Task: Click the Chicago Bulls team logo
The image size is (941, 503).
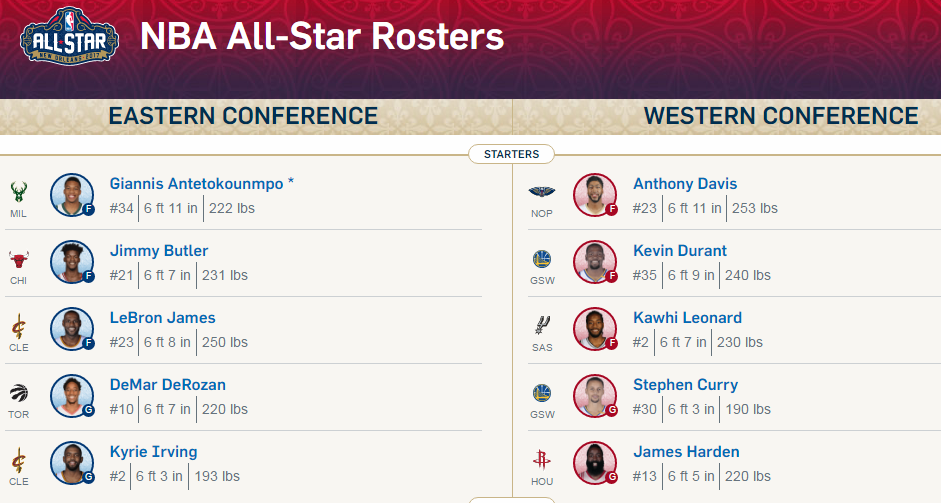Action: (x=19, y=260)
